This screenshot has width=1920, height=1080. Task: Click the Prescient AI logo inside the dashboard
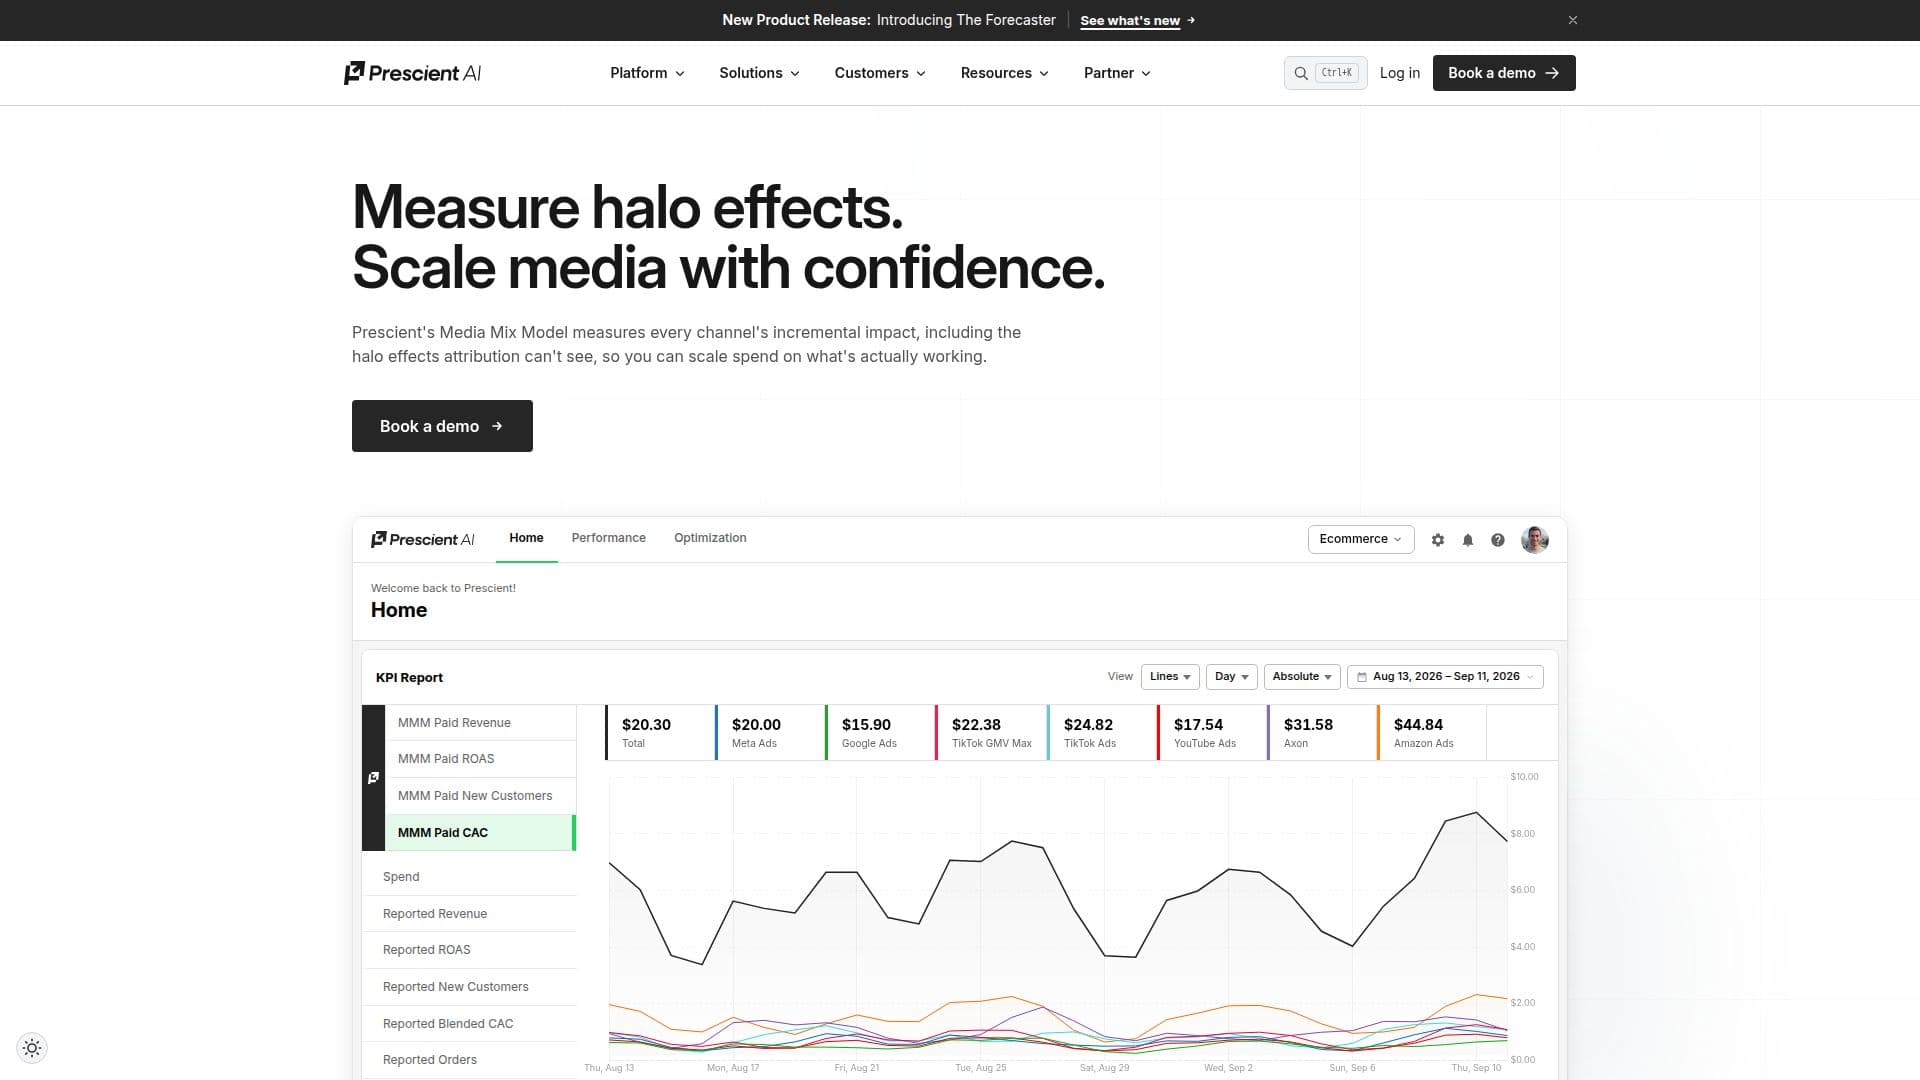click(x=422, y=539)
